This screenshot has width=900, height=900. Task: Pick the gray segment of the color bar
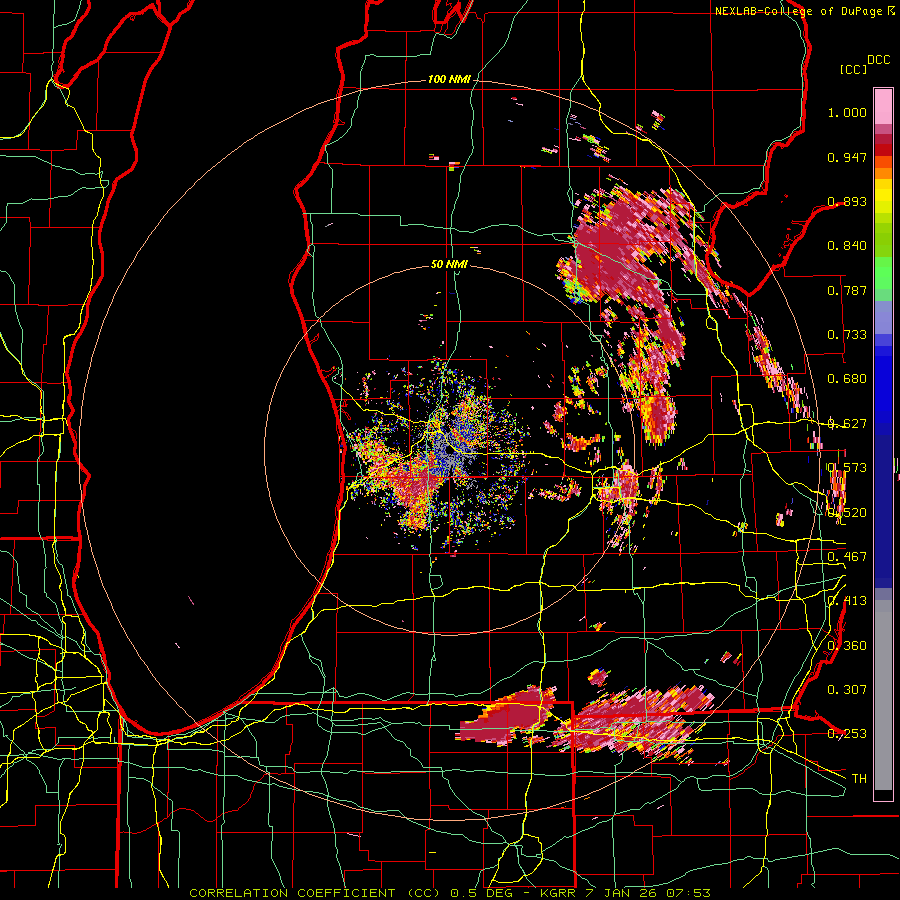pos(883,697)
